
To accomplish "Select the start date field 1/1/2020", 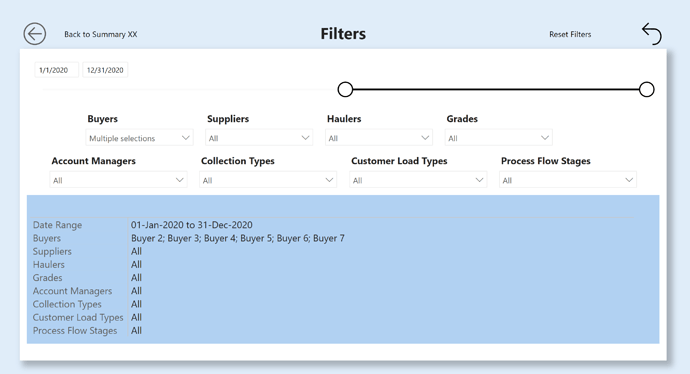I will click(57, 70).
